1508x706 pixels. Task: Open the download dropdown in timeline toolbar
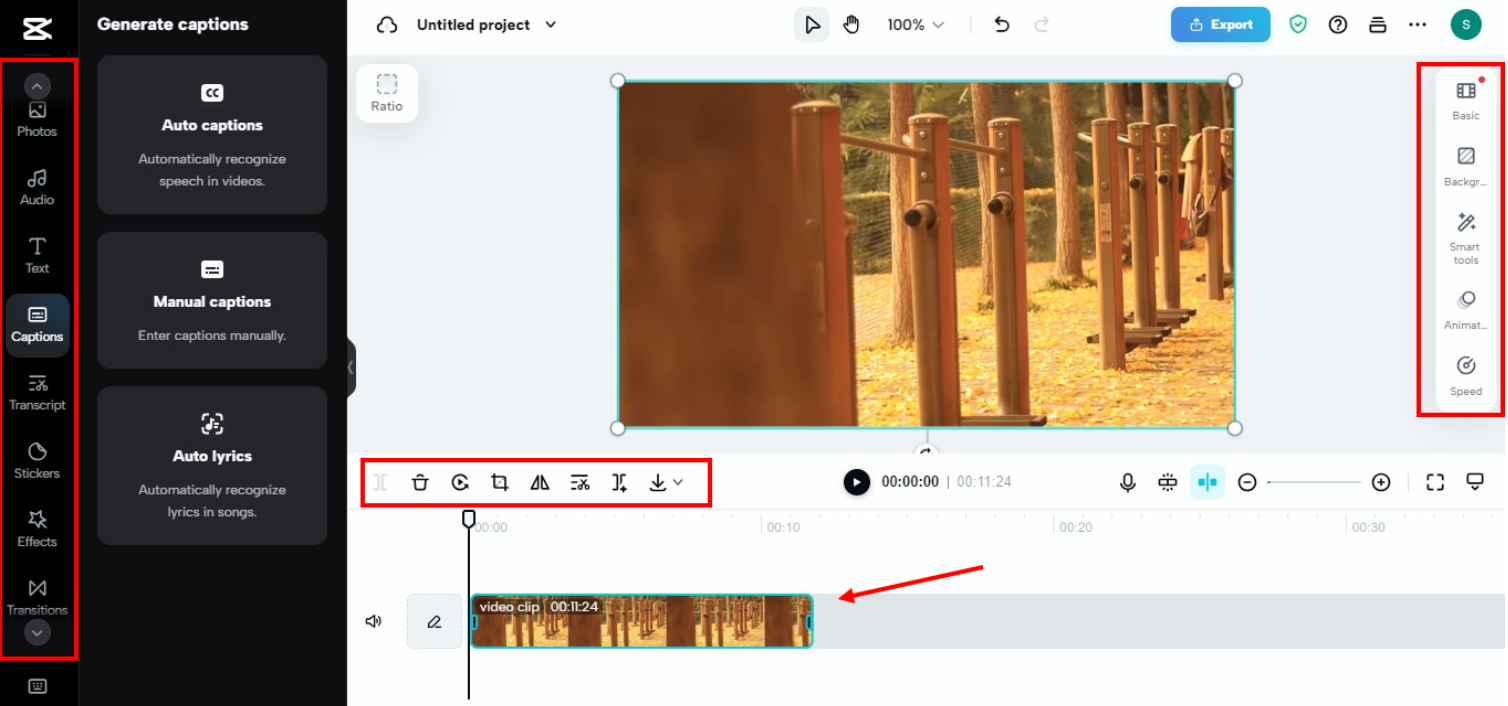pos(666,483)
